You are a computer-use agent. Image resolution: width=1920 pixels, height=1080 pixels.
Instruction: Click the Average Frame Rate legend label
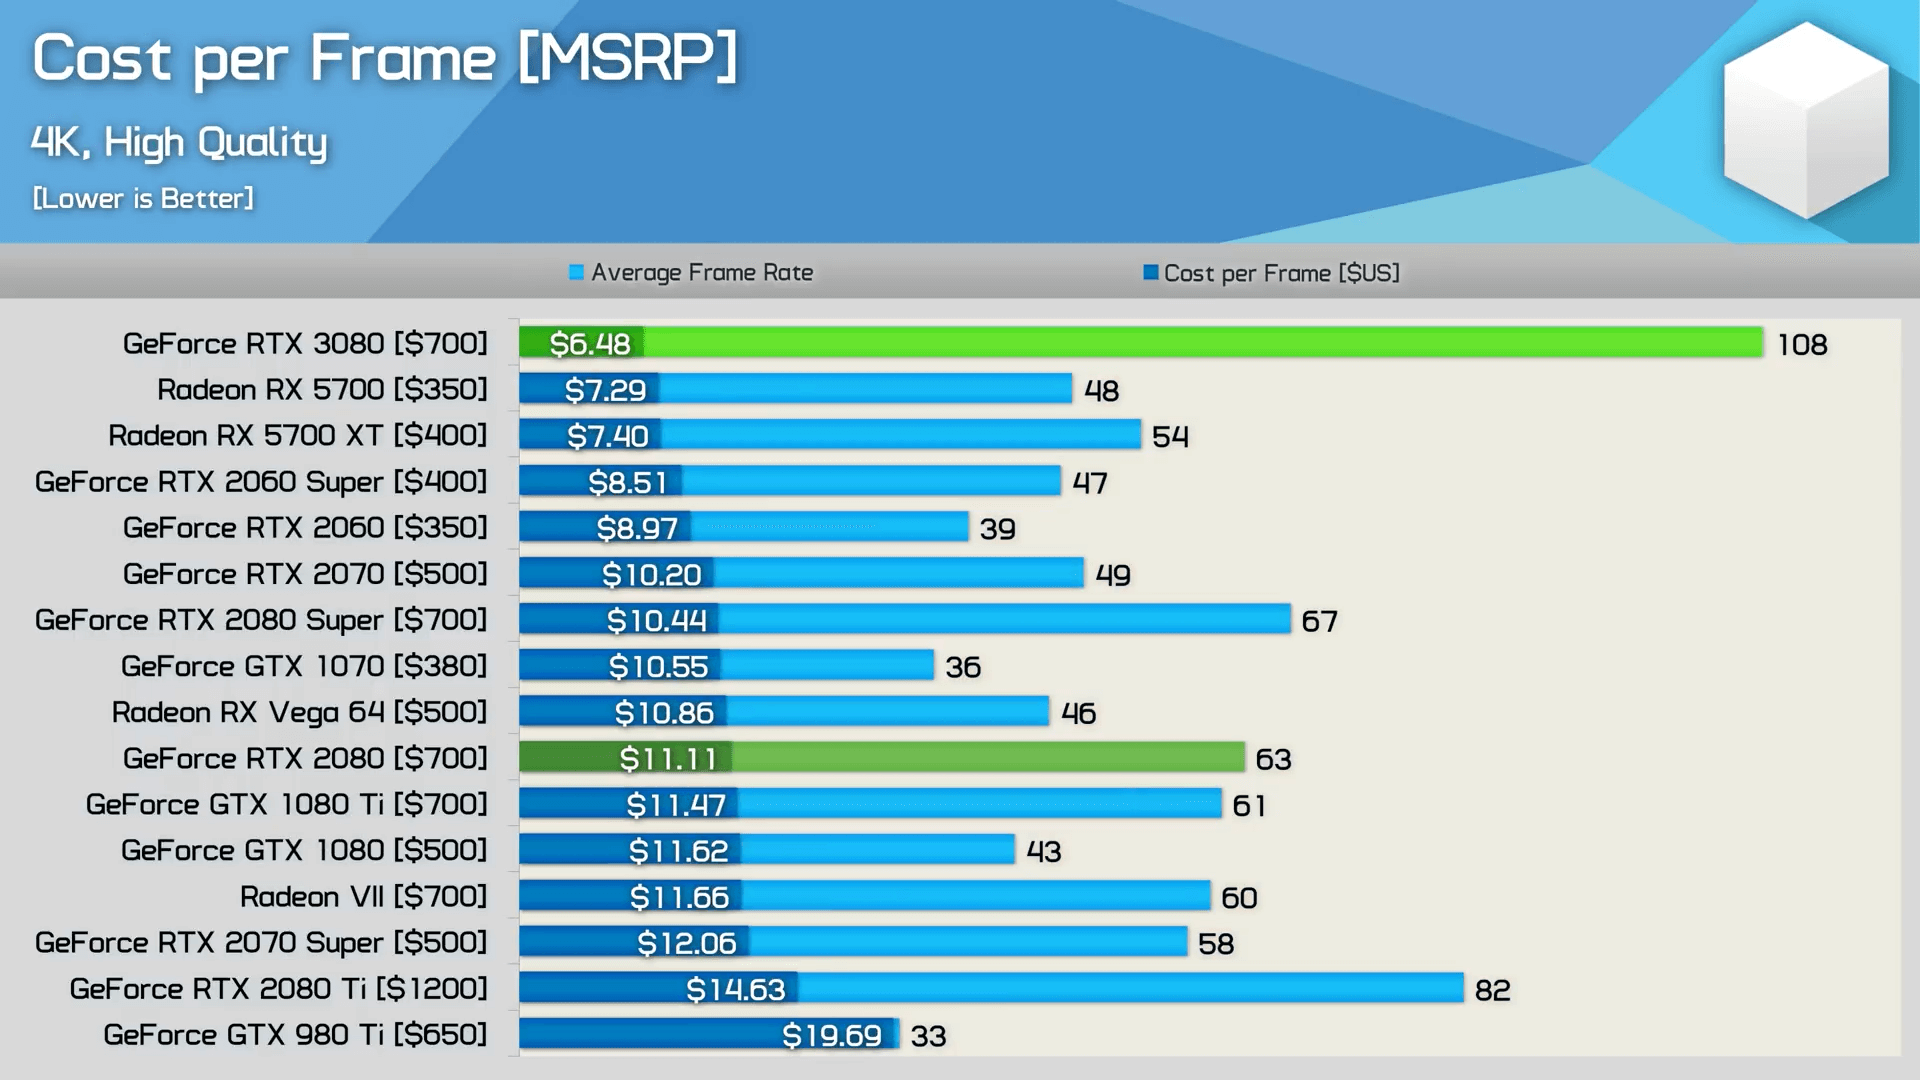(701, 272)
